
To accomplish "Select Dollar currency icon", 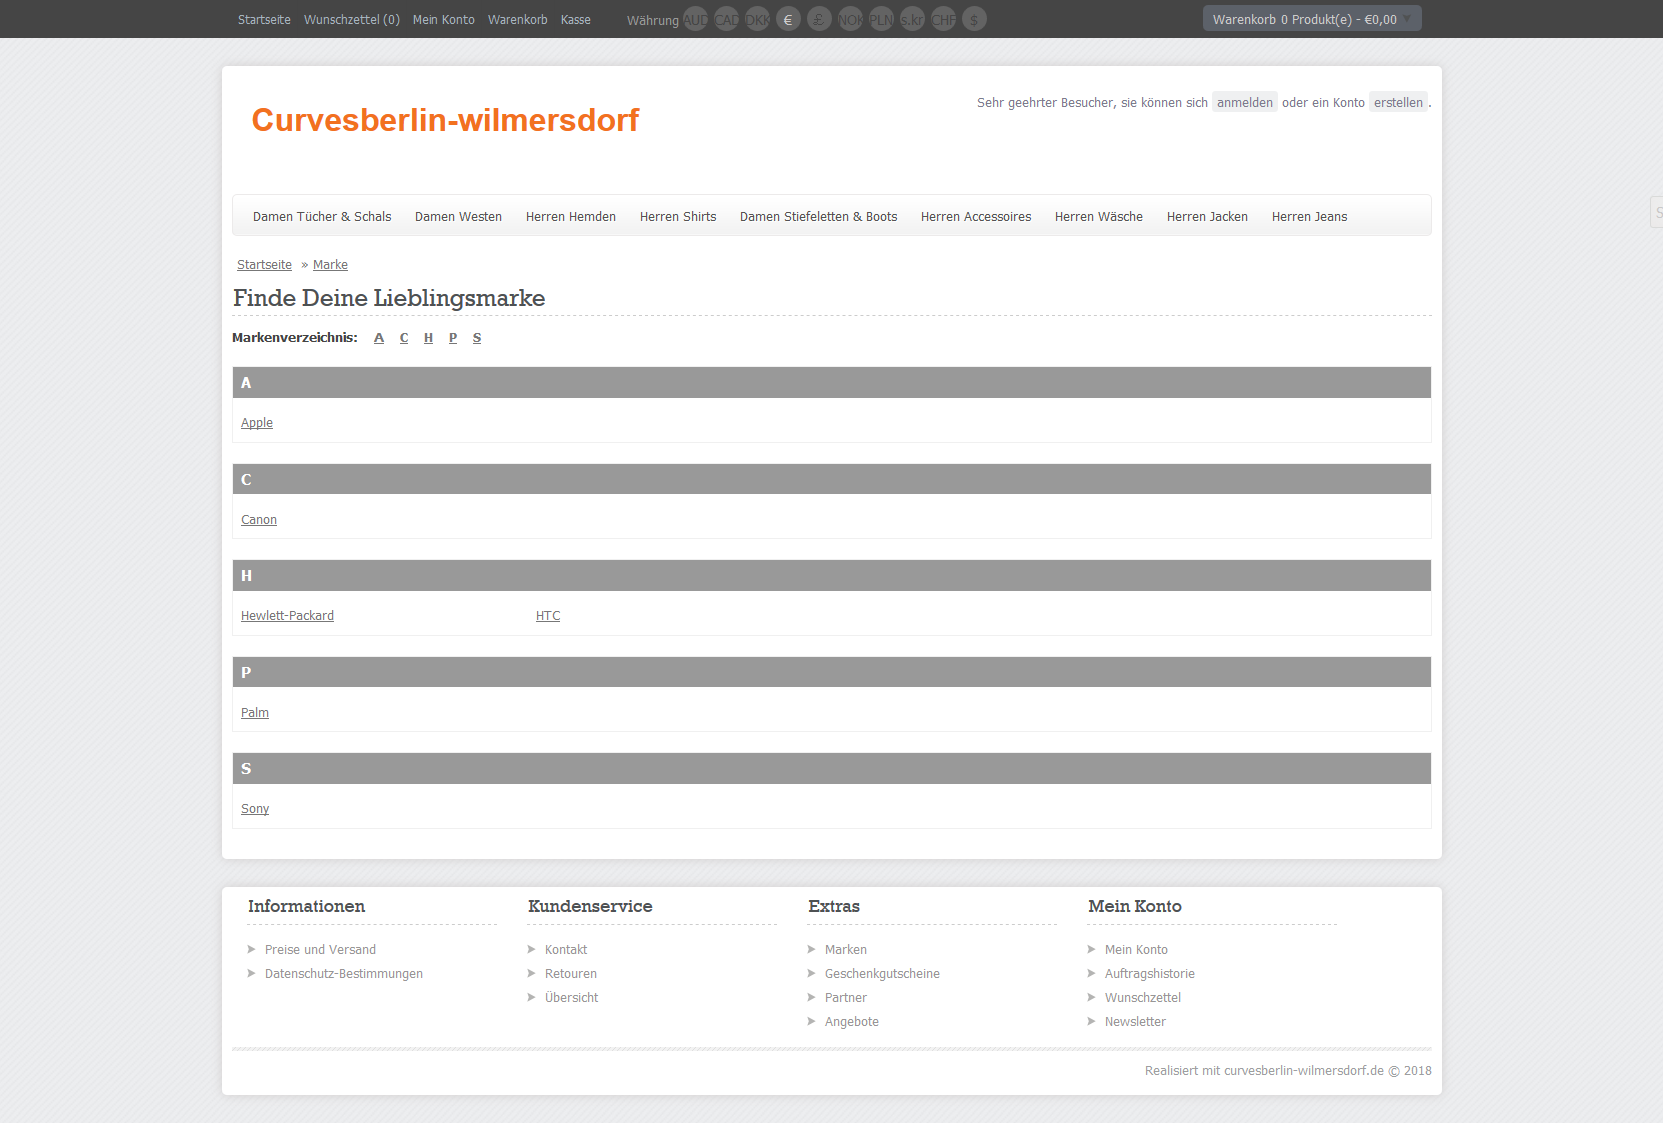I will pyautogui.click(x=974, y=19).
